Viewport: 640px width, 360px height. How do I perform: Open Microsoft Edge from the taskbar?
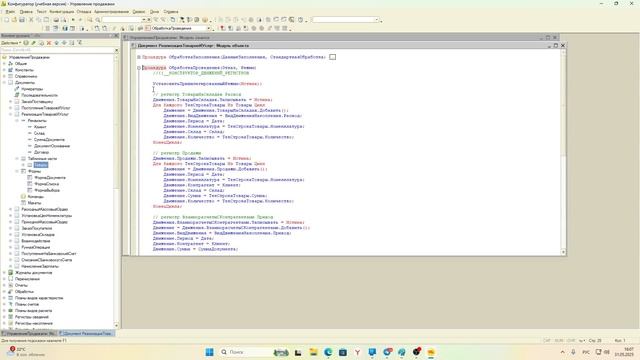[x=328, y=352]
